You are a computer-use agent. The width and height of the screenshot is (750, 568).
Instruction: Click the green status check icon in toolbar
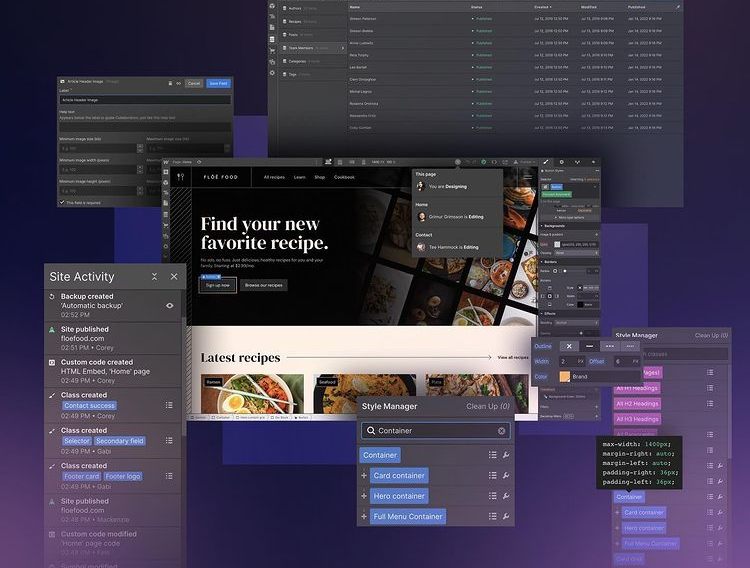tap(484, 162)
